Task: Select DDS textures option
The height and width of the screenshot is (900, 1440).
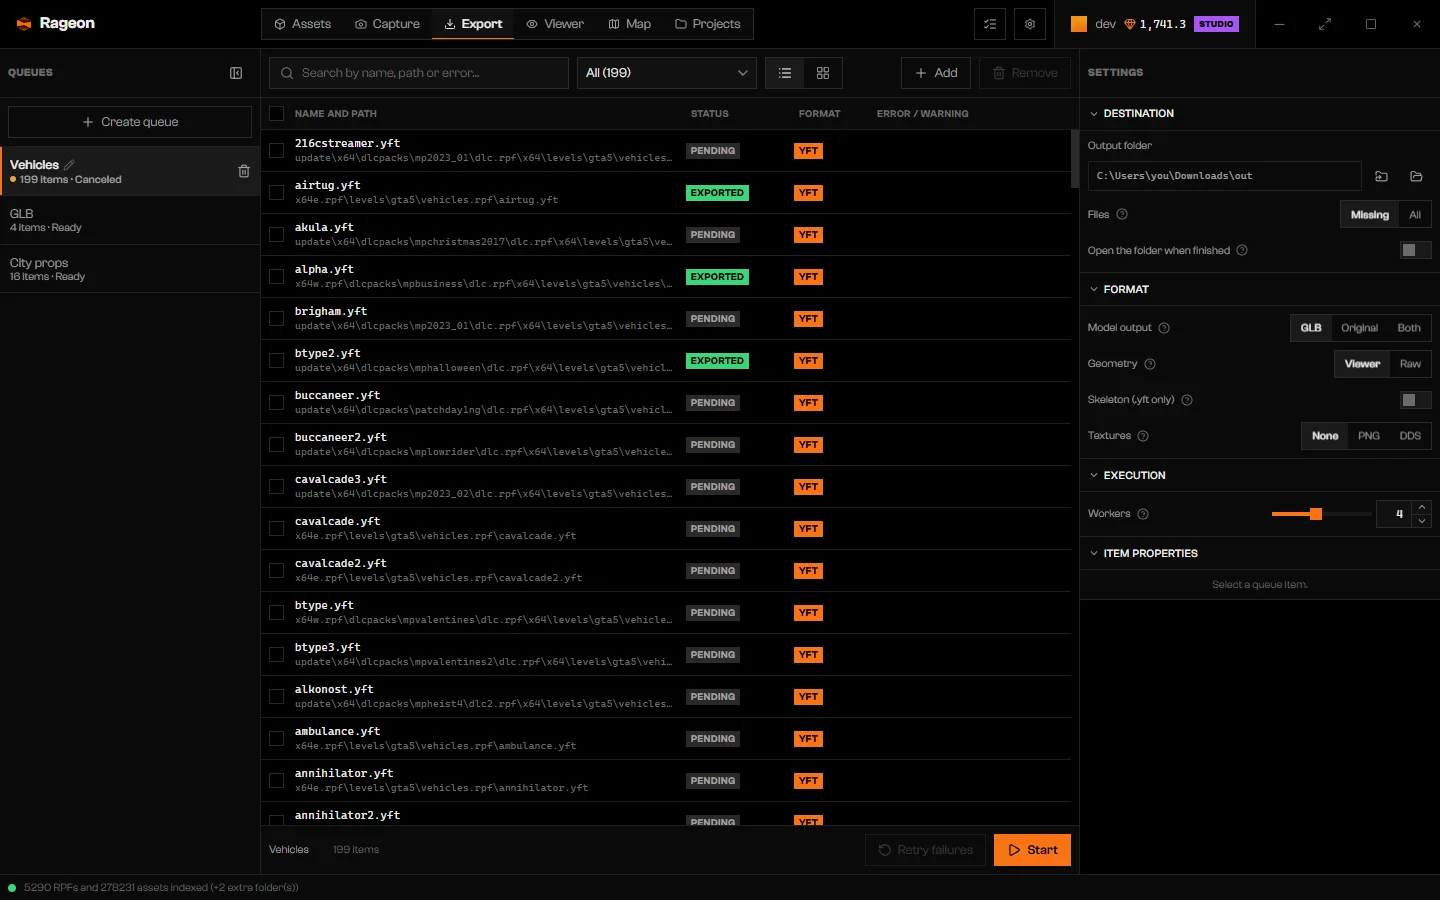Action: pyautogui.click(x=1410, y=436)
